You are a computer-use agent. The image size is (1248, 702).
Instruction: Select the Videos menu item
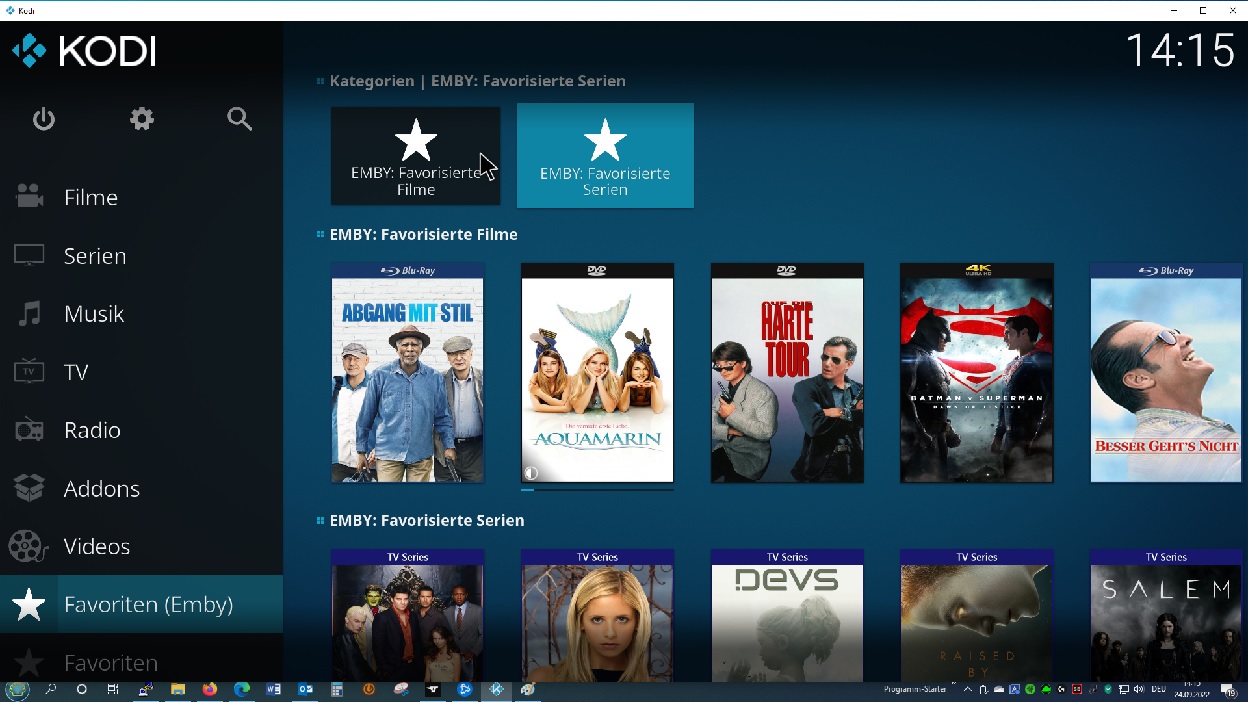(x=141, y=546)
